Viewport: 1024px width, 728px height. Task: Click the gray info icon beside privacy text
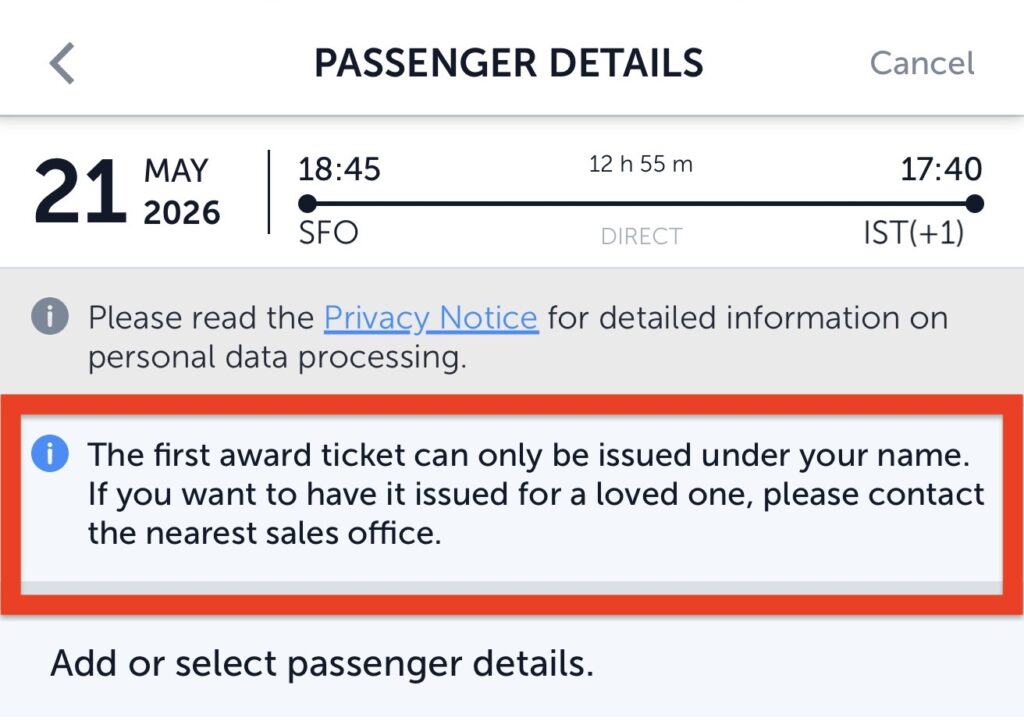[x=50, y=316]
